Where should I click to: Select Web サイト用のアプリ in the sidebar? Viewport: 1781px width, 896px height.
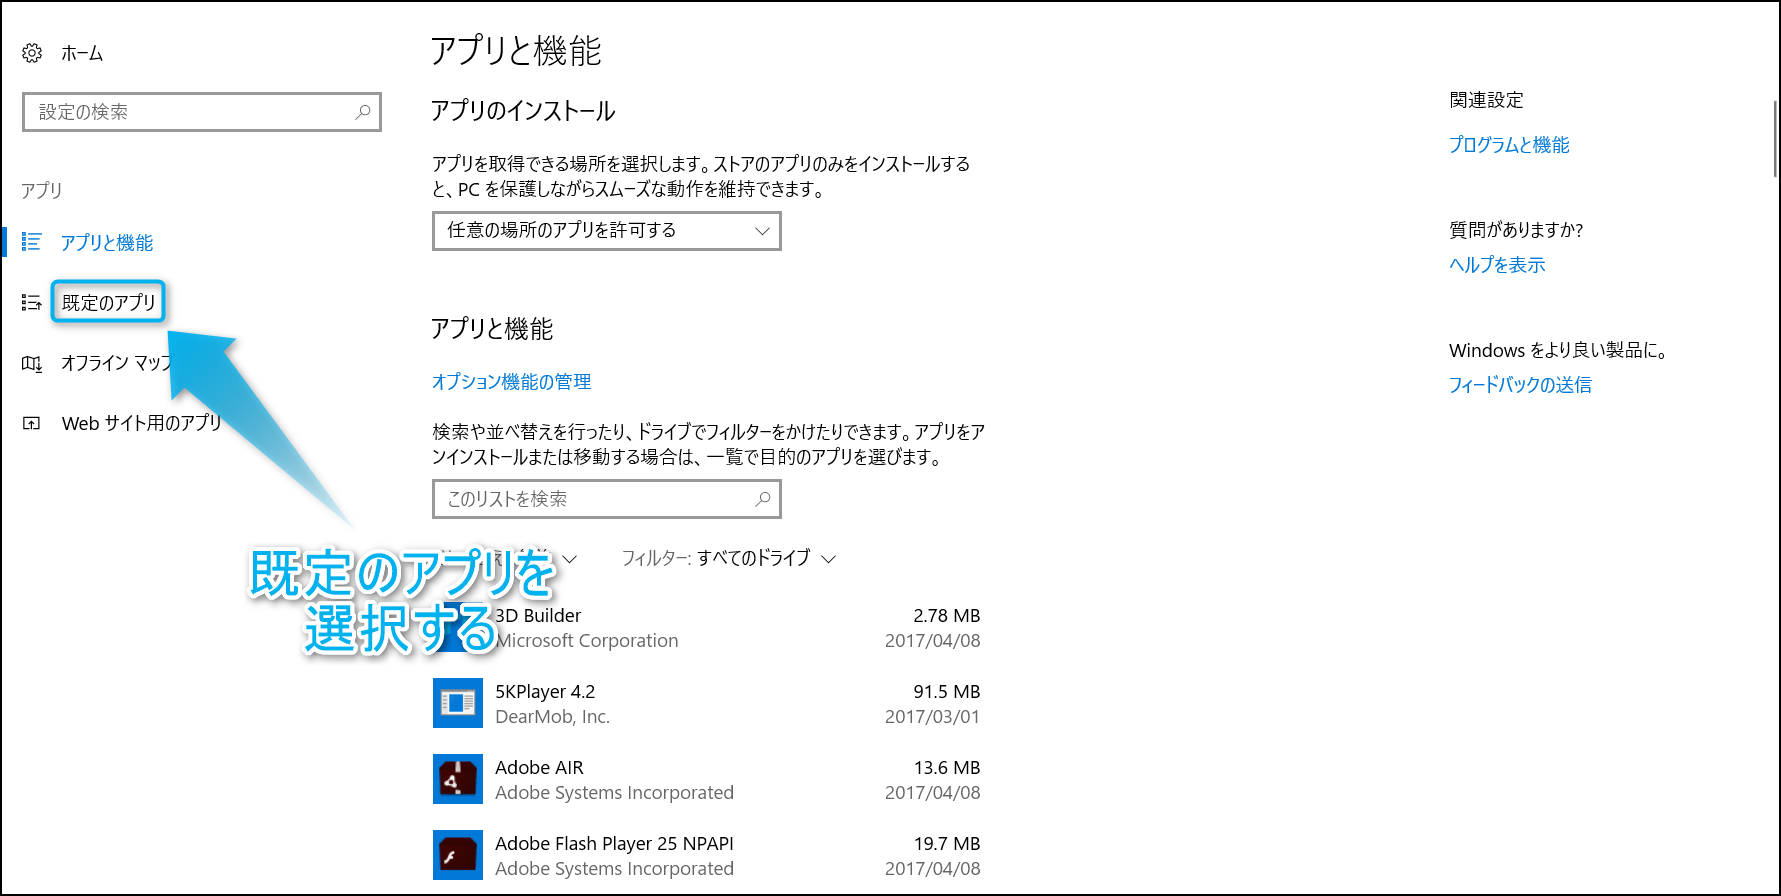click(141, 423)
